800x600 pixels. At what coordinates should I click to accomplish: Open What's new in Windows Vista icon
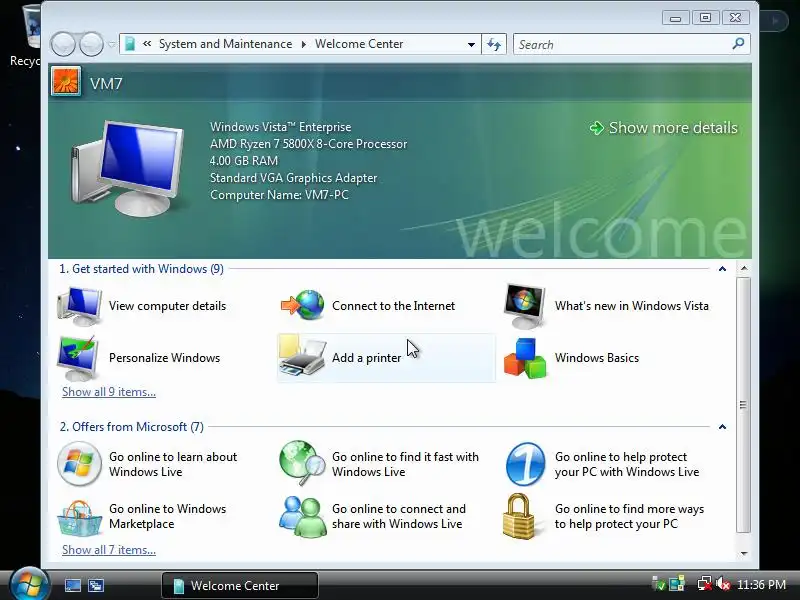click(524, 306)
